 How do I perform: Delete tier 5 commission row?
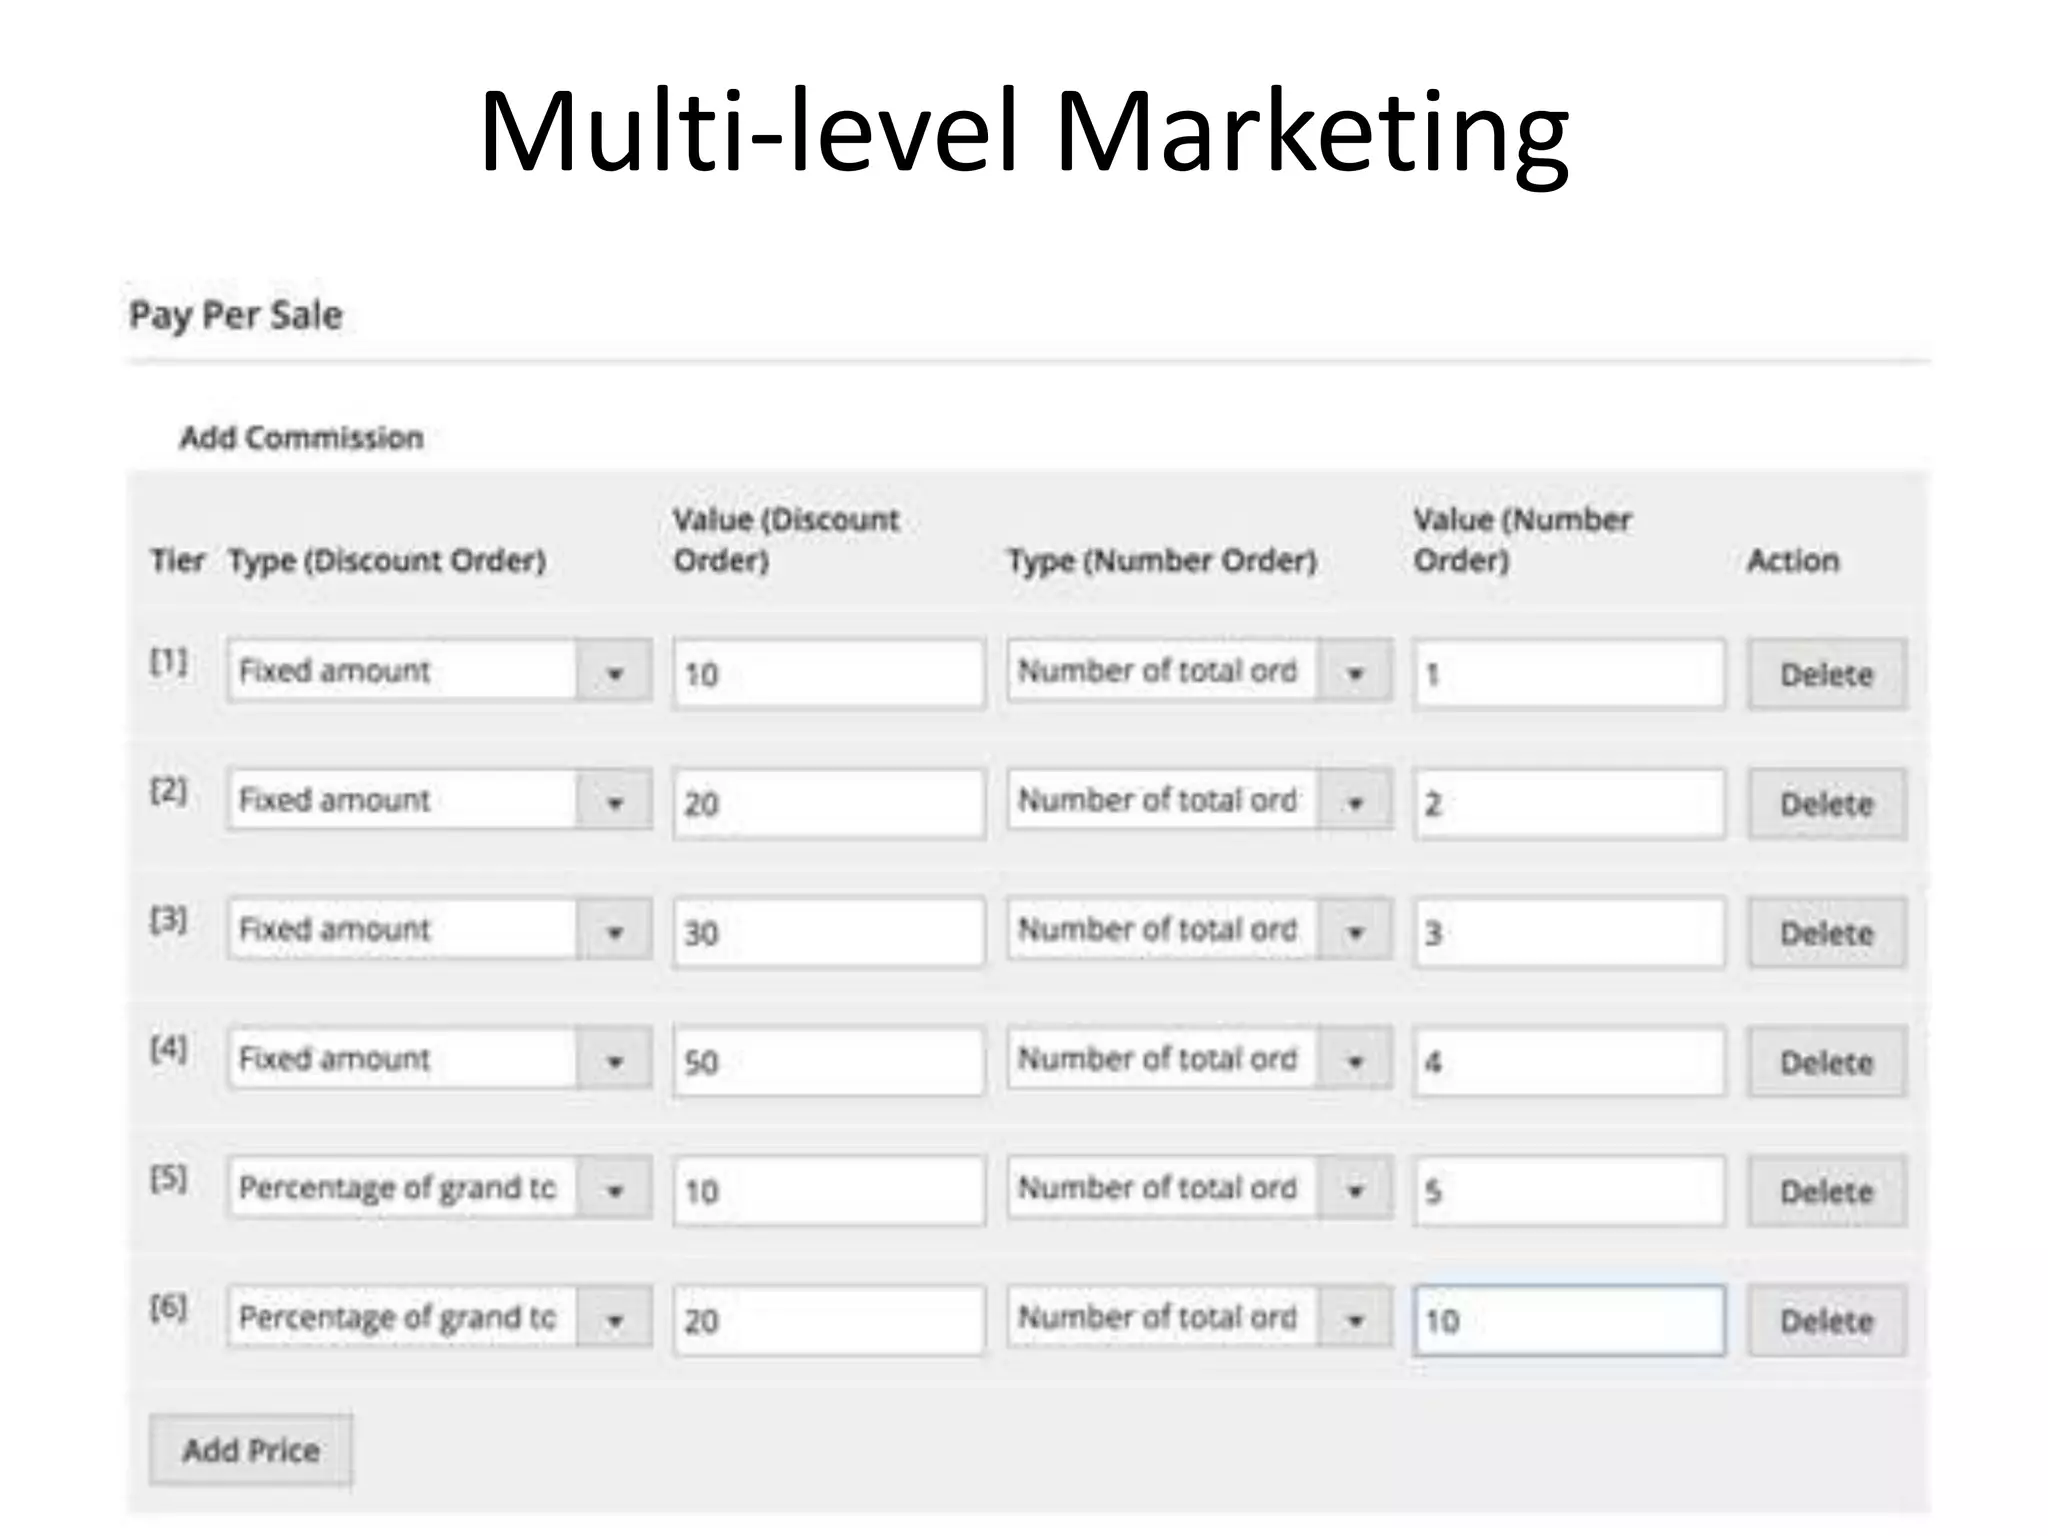coord(1827,1191)
